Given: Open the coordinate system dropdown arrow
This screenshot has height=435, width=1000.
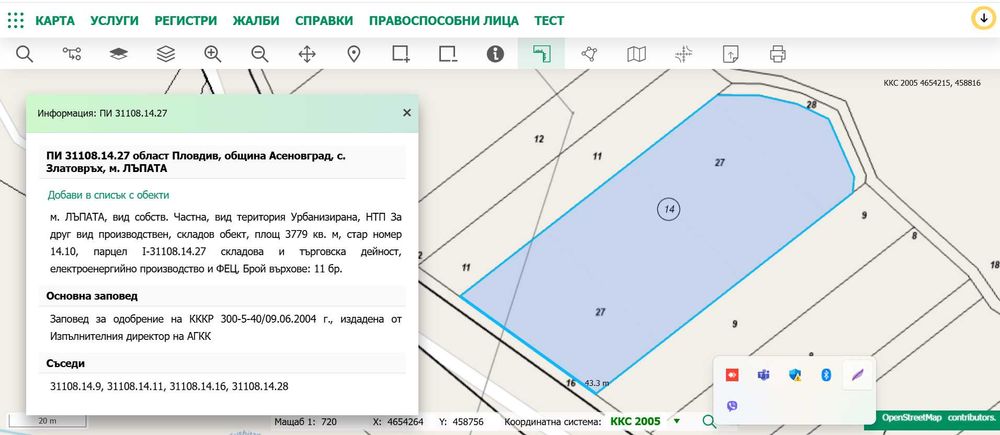Looking at the screenshot, I should [677, 421].
